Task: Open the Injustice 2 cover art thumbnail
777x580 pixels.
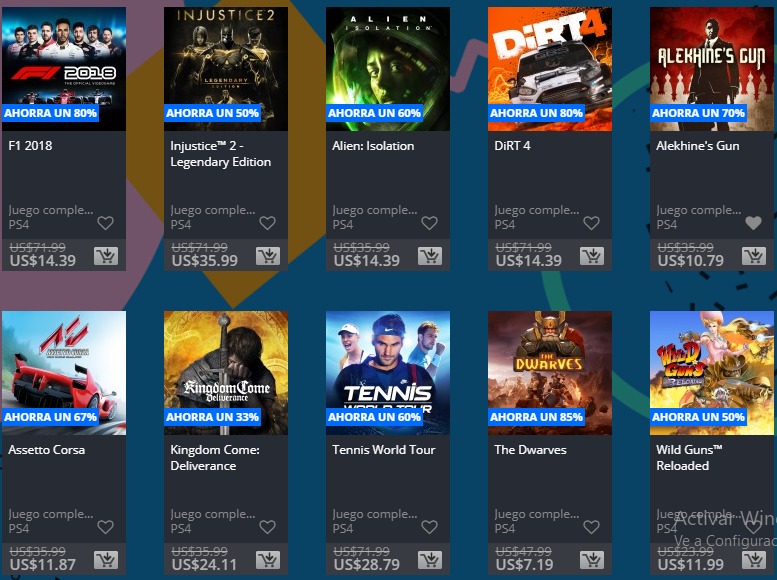Action: (226, 69)
